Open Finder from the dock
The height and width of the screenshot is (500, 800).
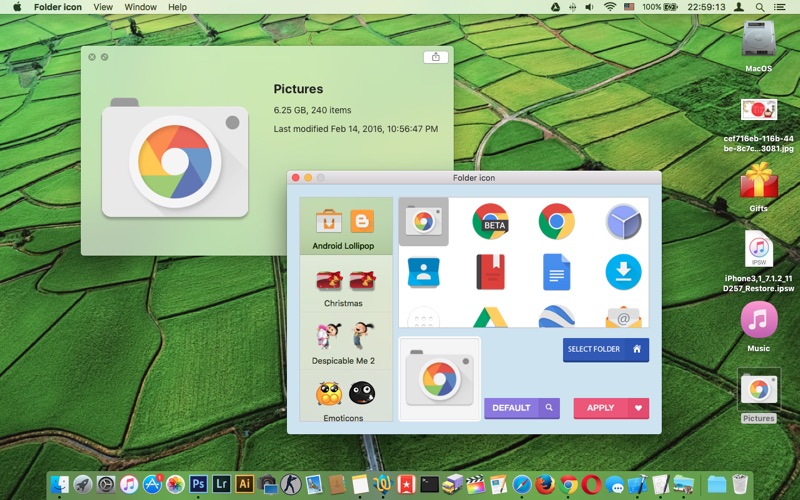click(60, 484)
